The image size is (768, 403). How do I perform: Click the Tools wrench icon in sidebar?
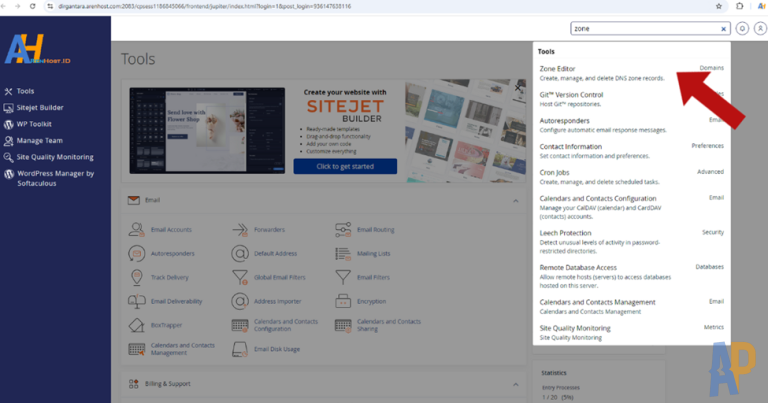point(8,92)
